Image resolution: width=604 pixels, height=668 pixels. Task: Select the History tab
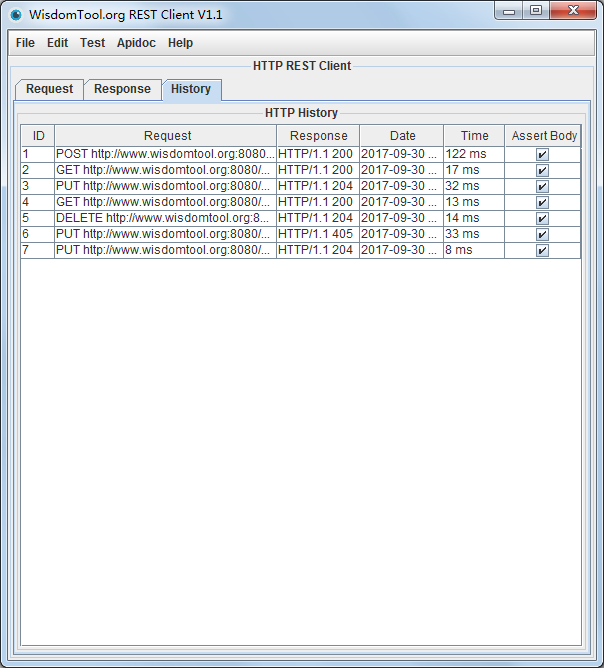pyautogui.click(x=191, y=89)
